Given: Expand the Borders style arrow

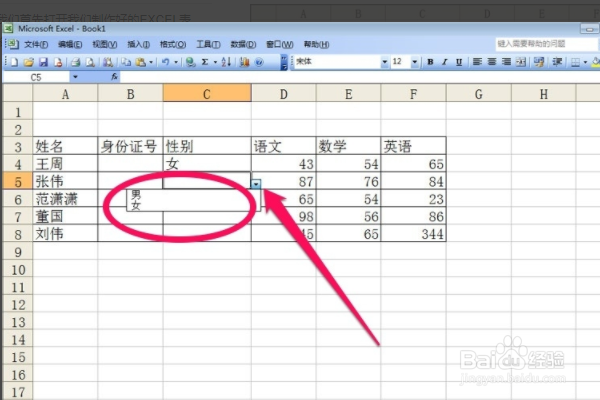Looking at the screenshot, I should [x=585, y=62].
